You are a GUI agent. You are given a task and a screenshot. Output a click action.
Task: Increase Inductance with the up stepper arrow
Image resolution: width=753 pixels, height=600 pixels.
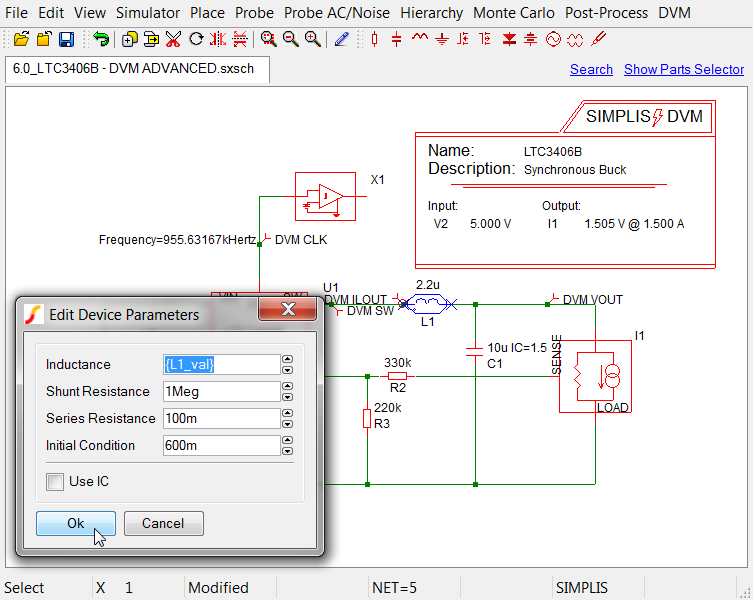point(288,359)
